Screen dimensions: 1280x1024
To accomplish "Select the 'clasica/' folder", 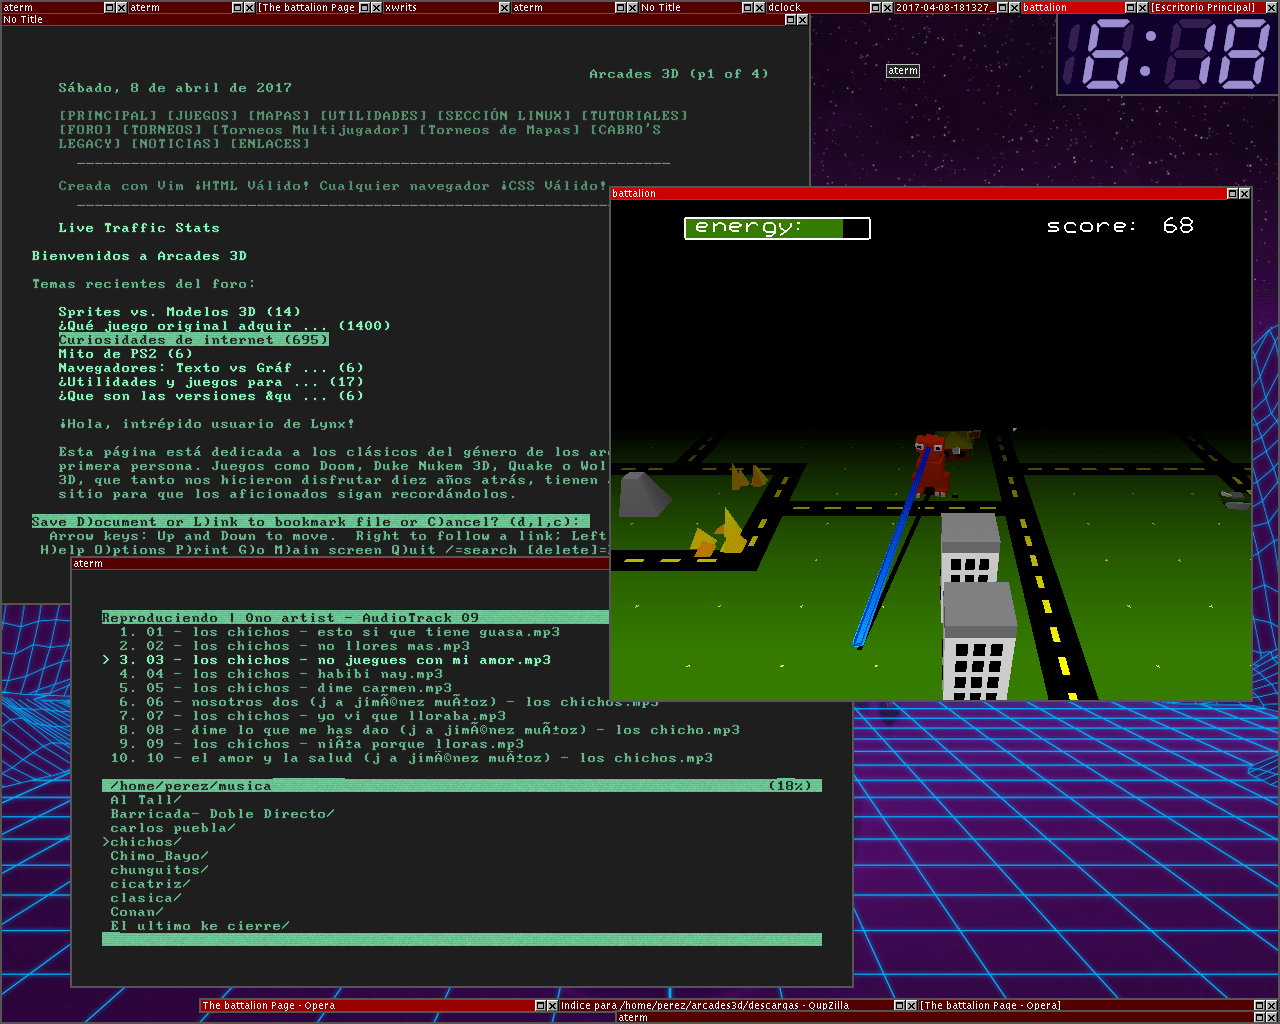I will (146, 898).
